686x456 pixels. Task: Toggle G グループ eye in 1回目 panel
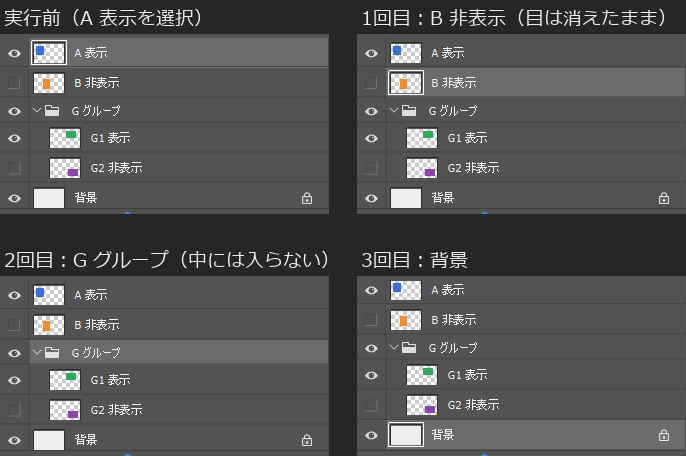[x=371, y=111]
